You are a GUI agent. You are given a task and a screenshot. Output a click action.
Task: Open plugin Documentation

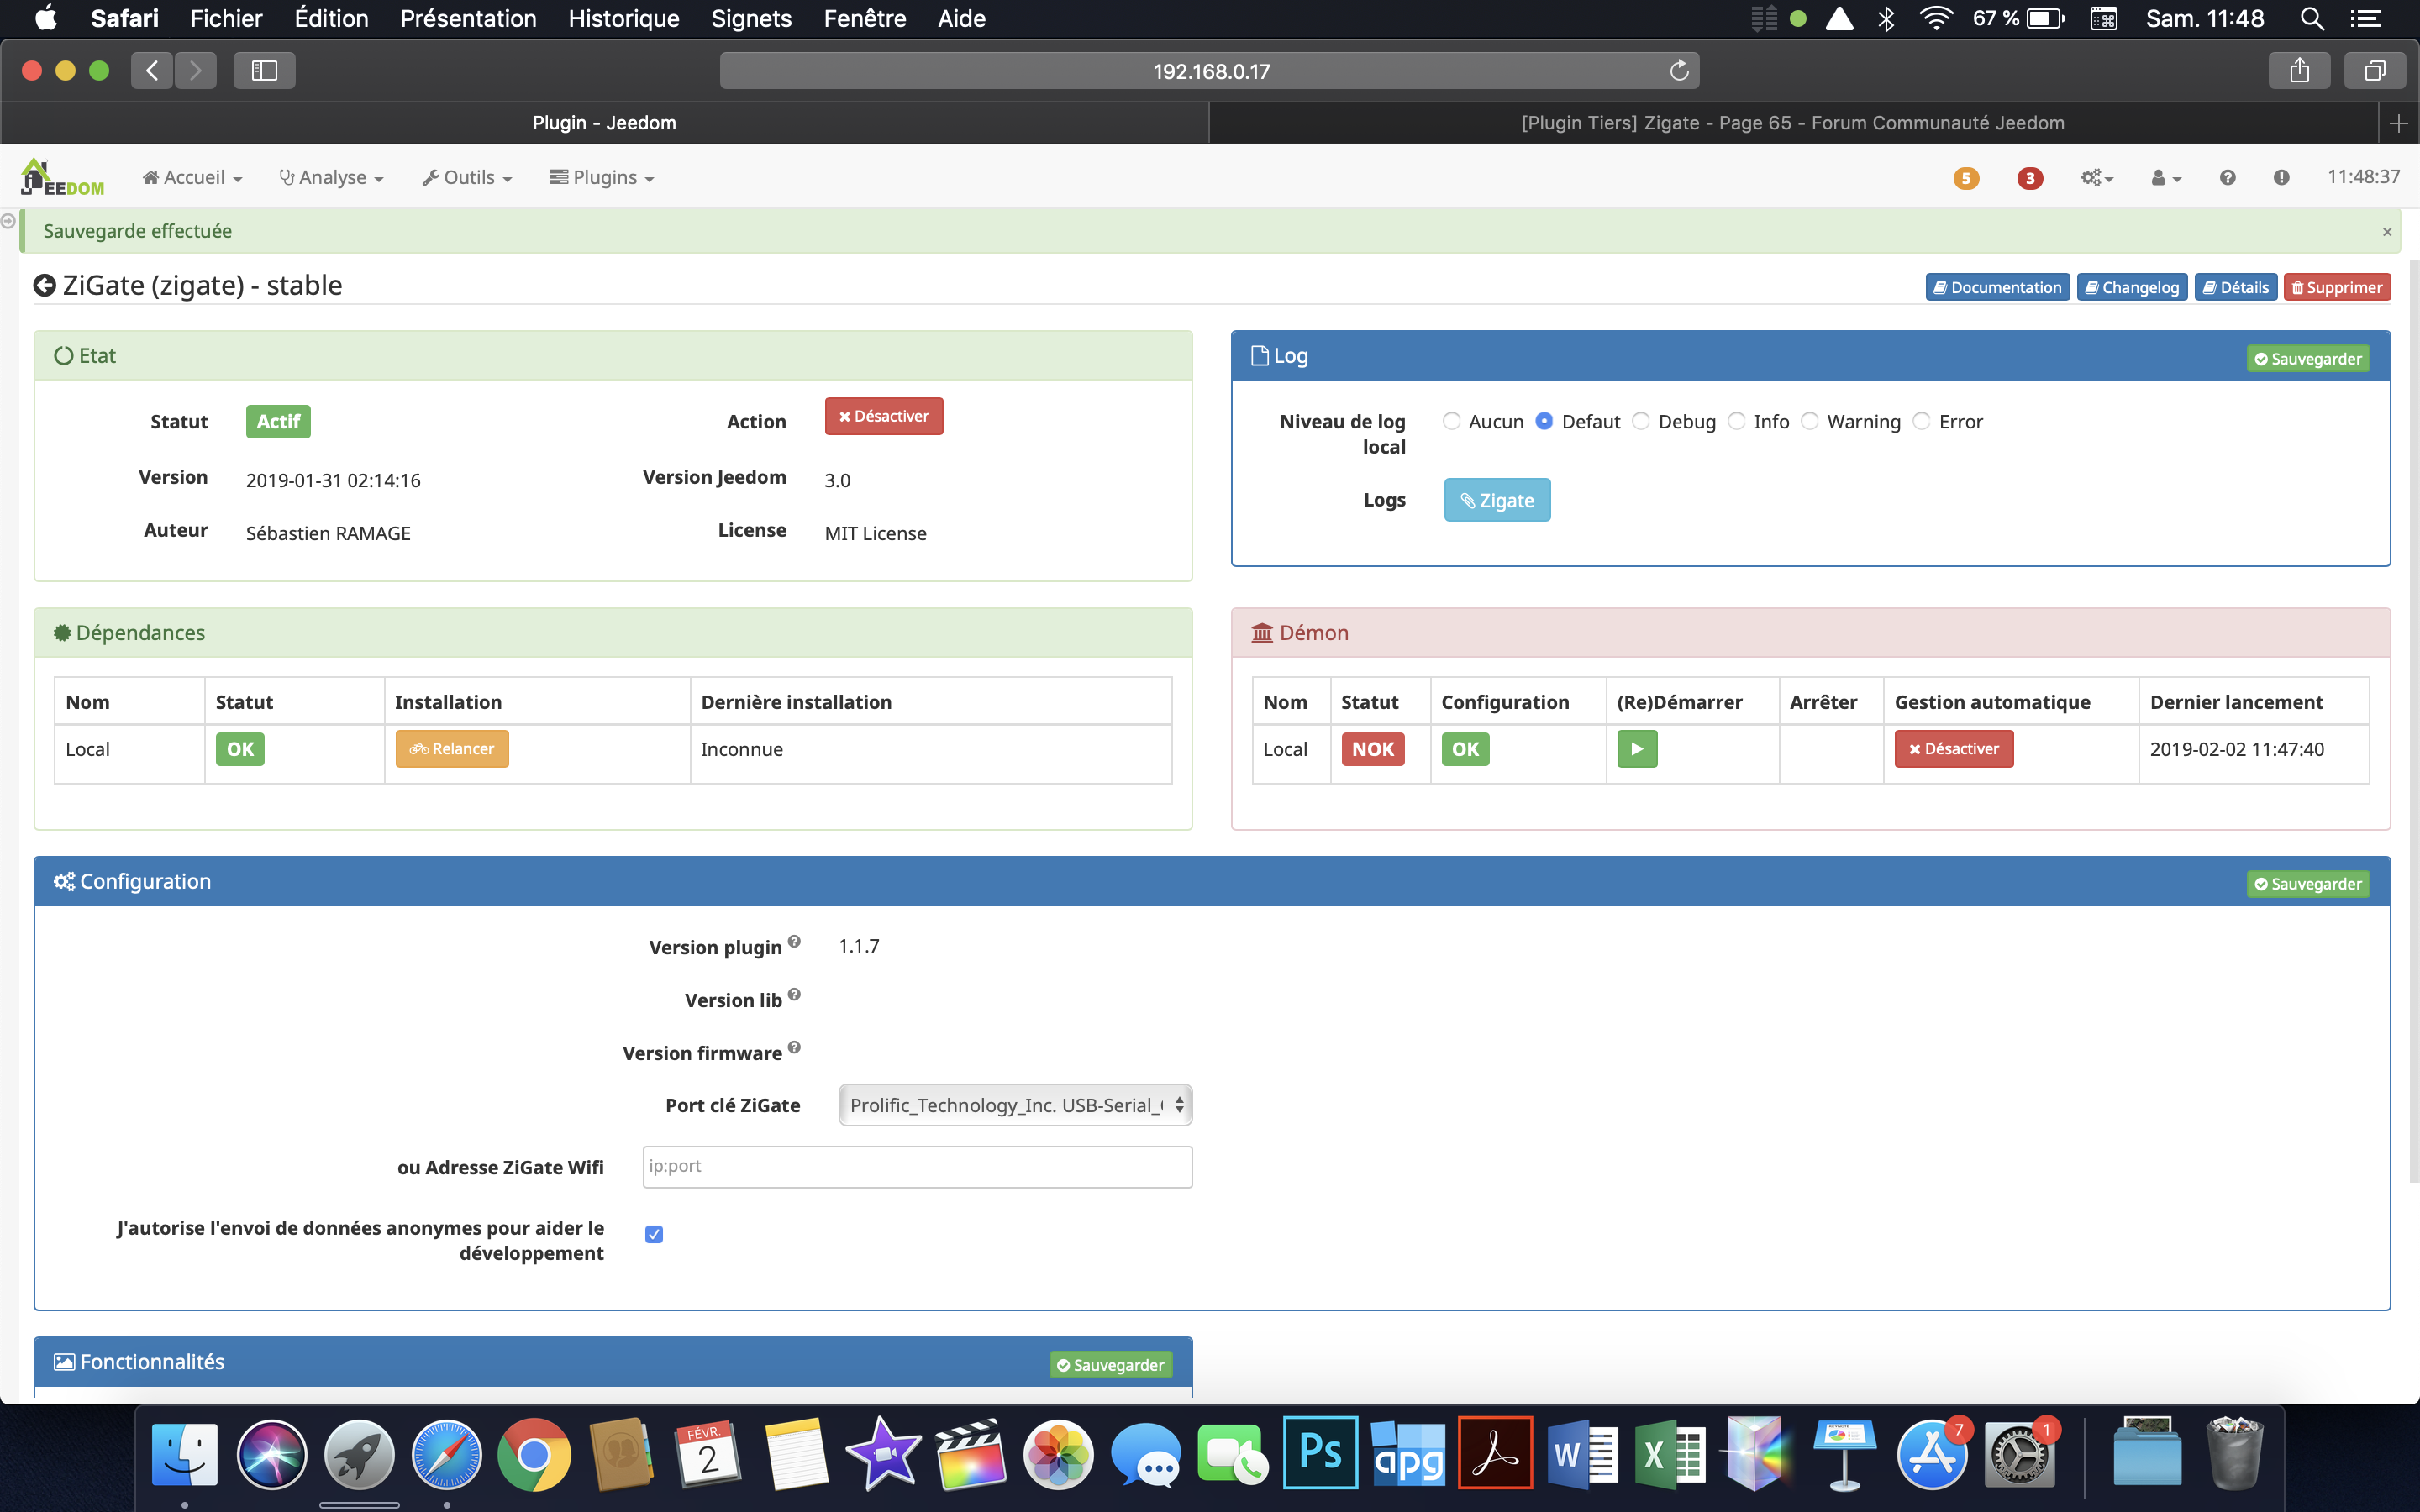(x=1997, y=287)
